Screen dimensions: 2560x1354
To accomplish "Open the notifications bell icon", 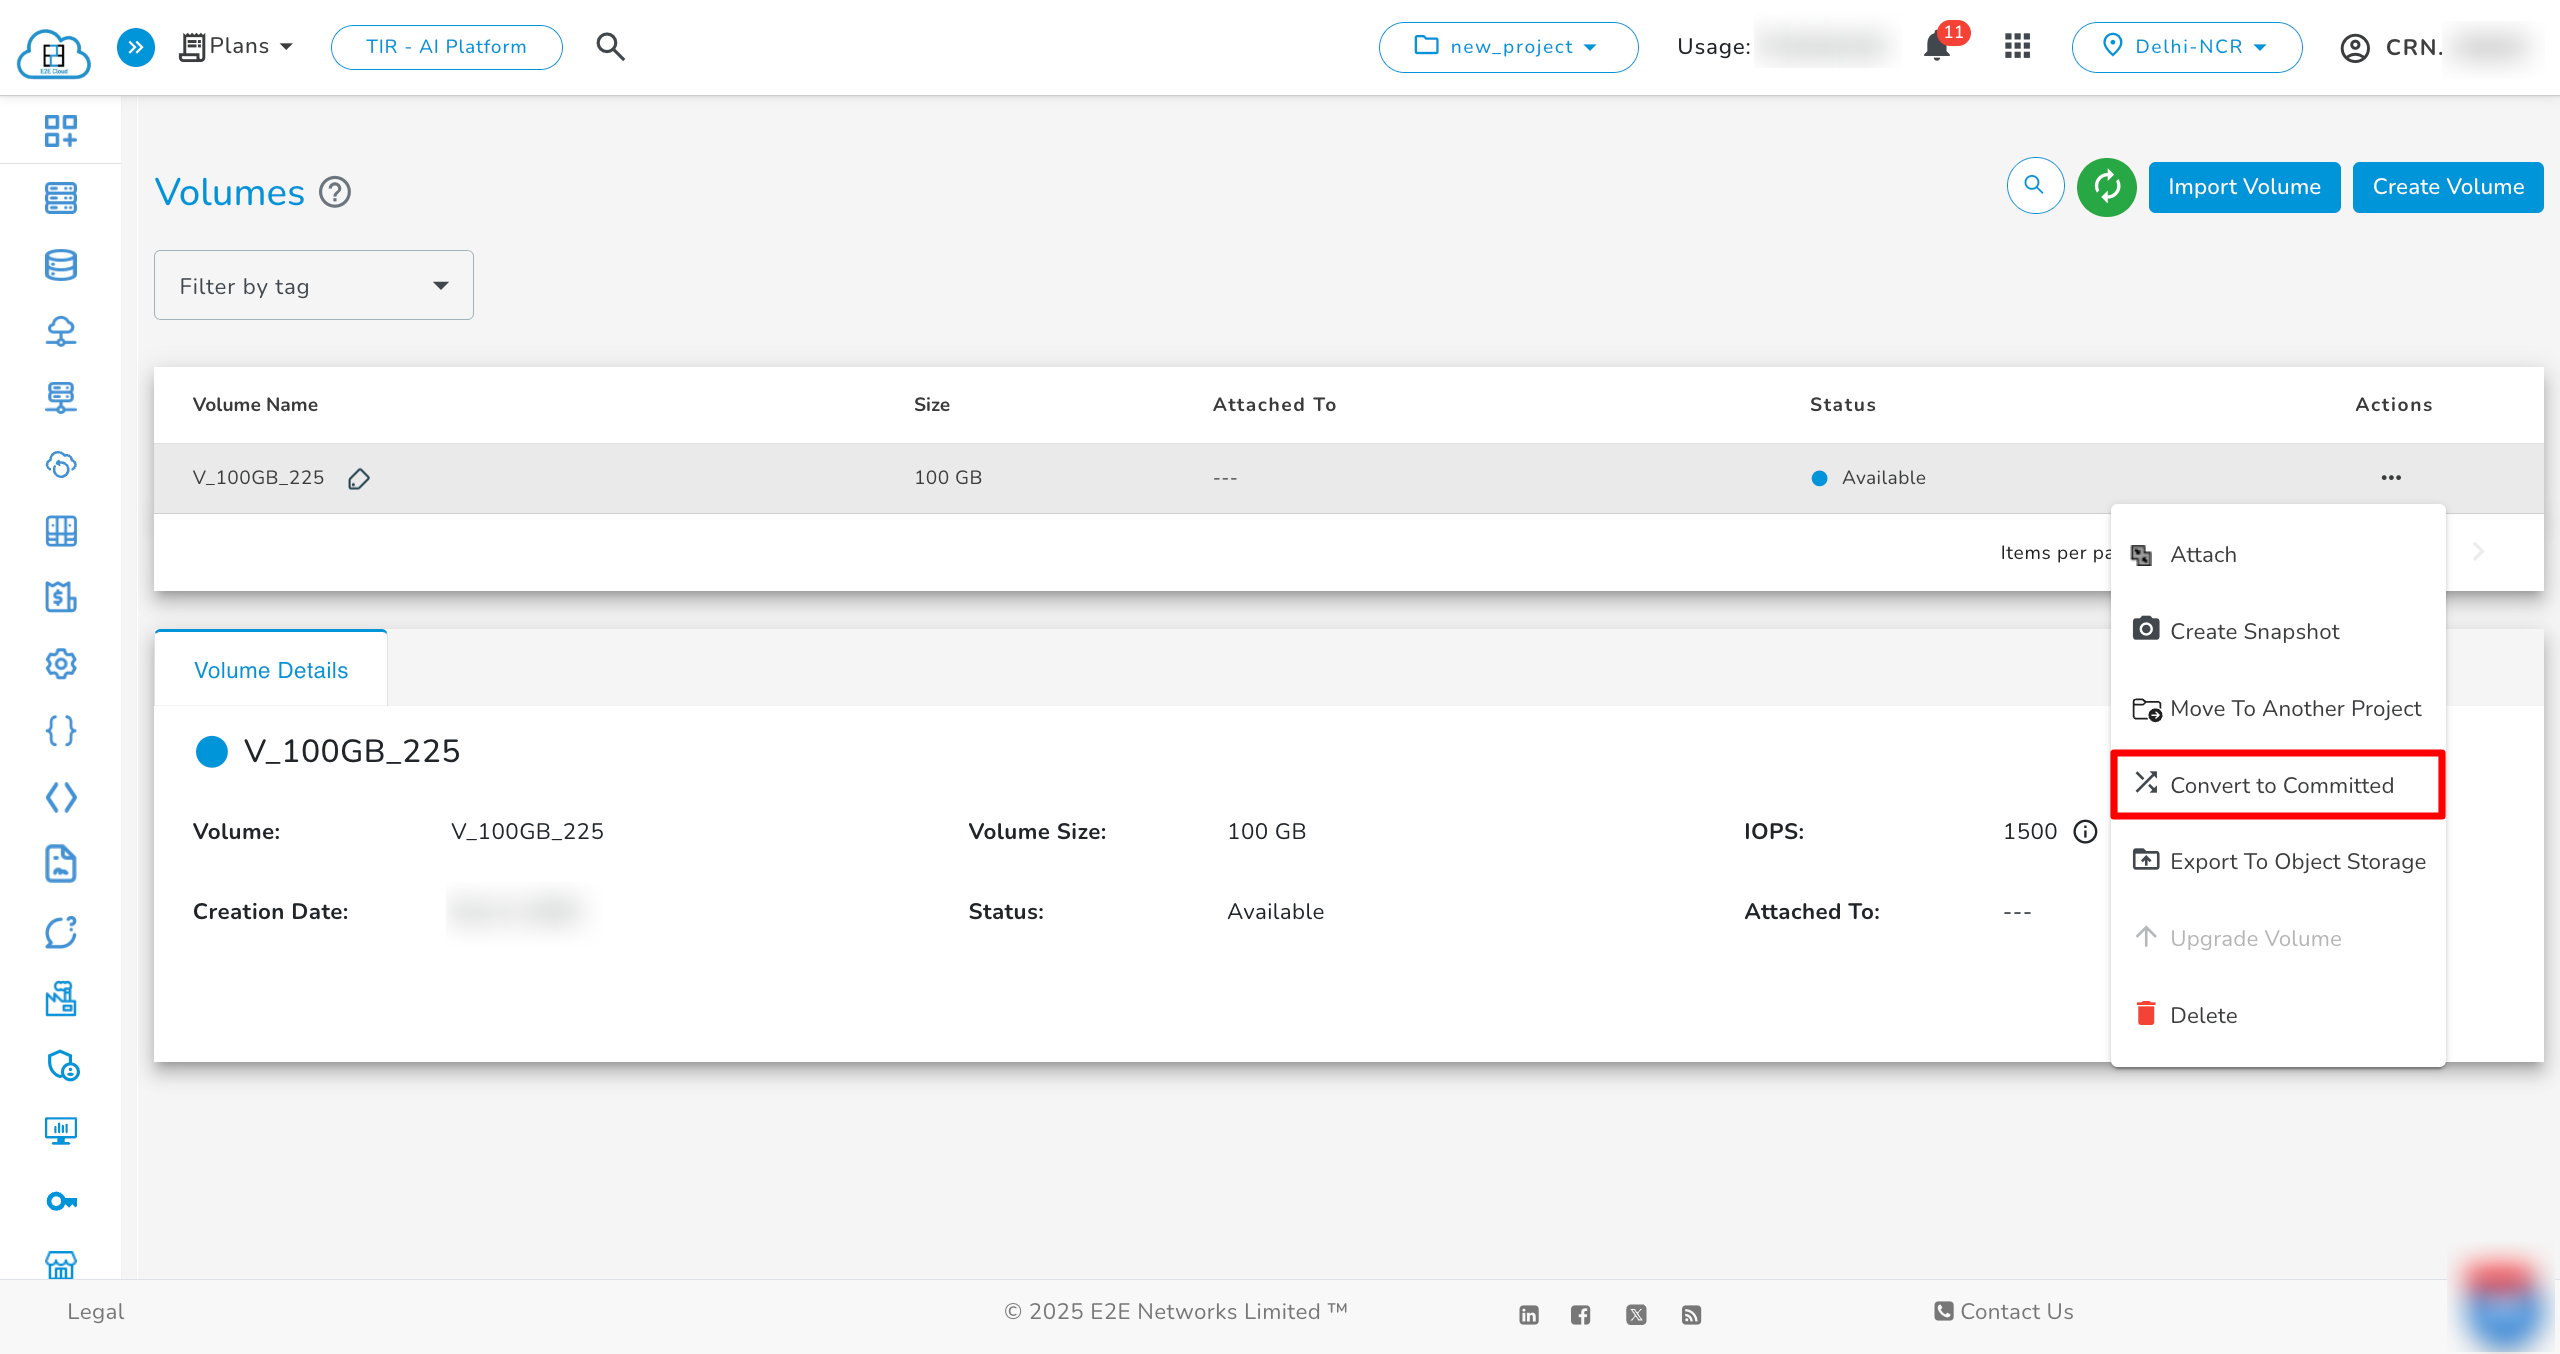I will pyautogui.click(x=1937, y=47).
